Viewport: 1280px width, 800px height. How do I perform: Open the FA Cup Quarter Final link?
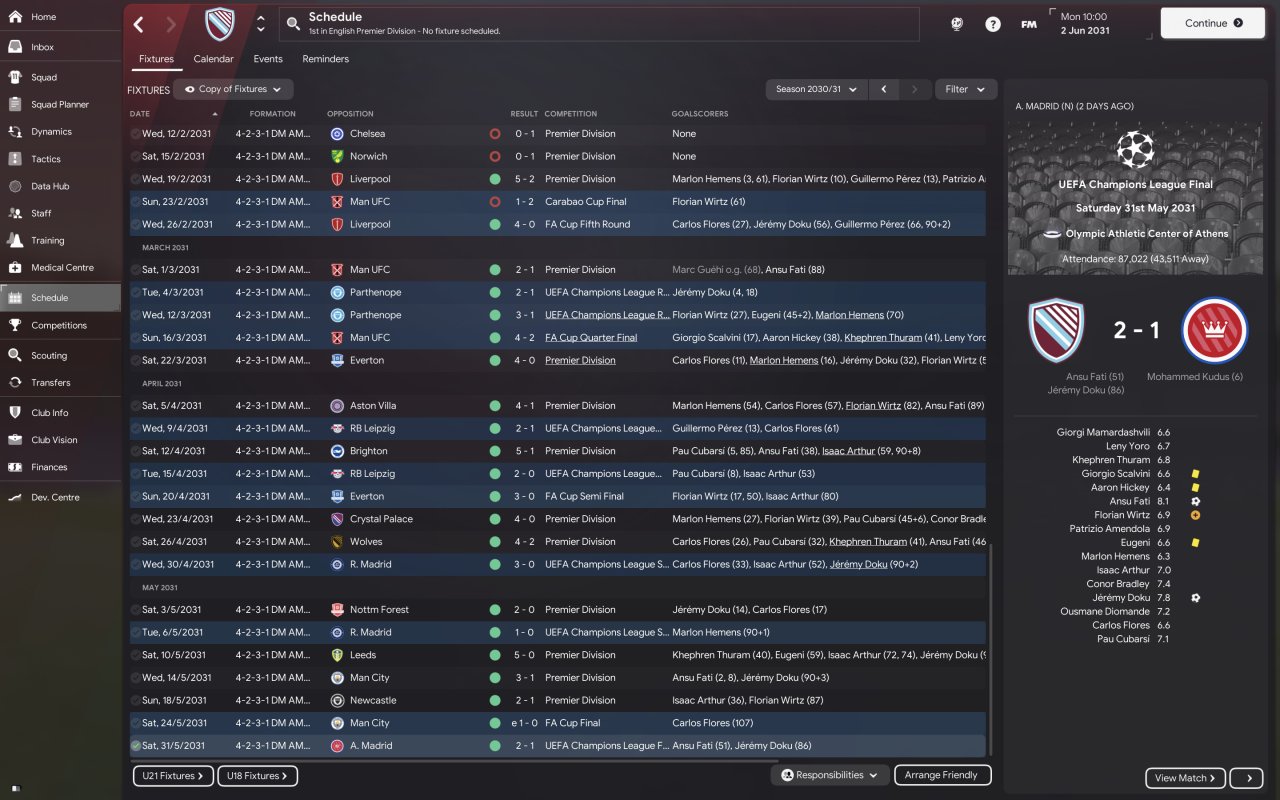click(591, 338)
